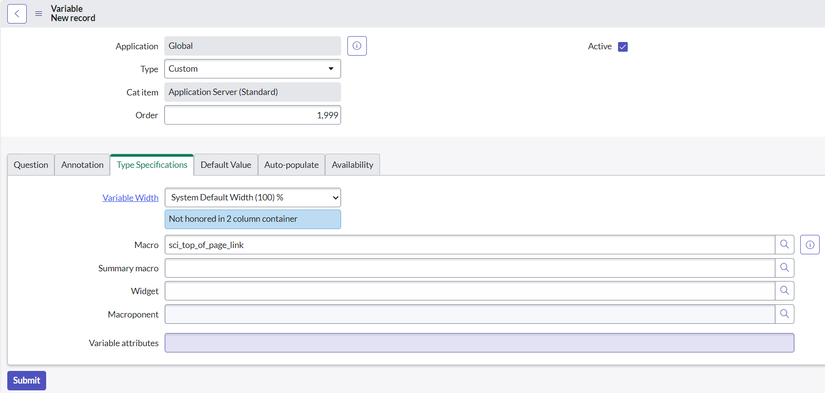Focus the Macro input field
Viewport: 825px width, 393px height.
coord(470,245)
